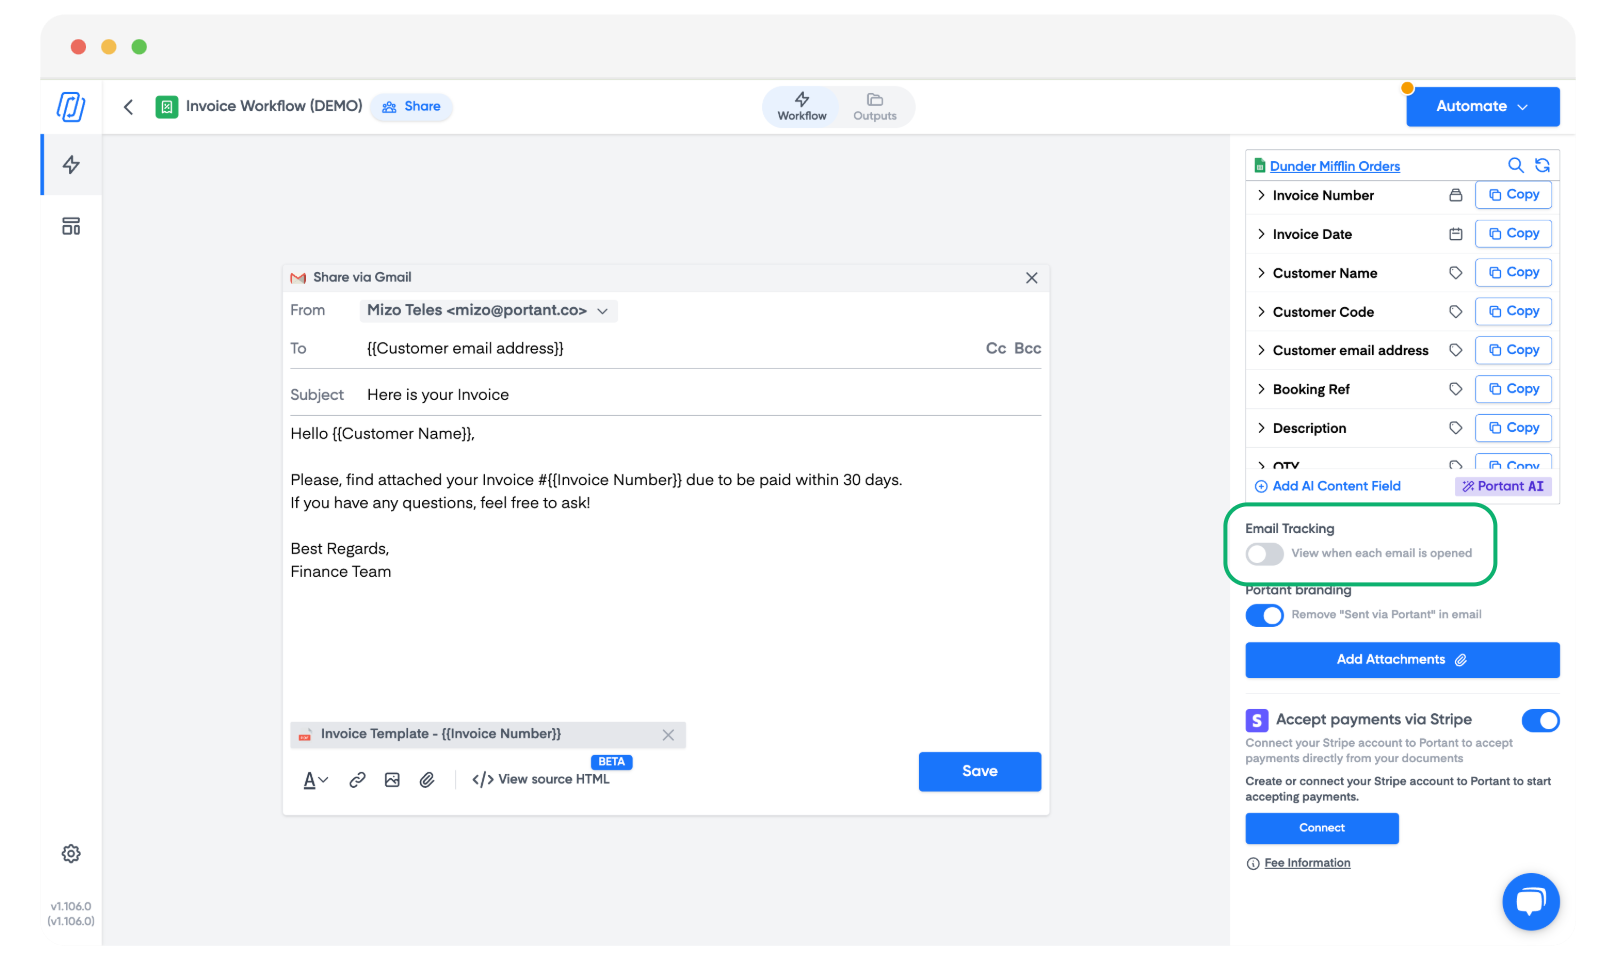Open settings gear in left sidebar
This screenshot has height=960, width=1616.
[x=71, y=854]
